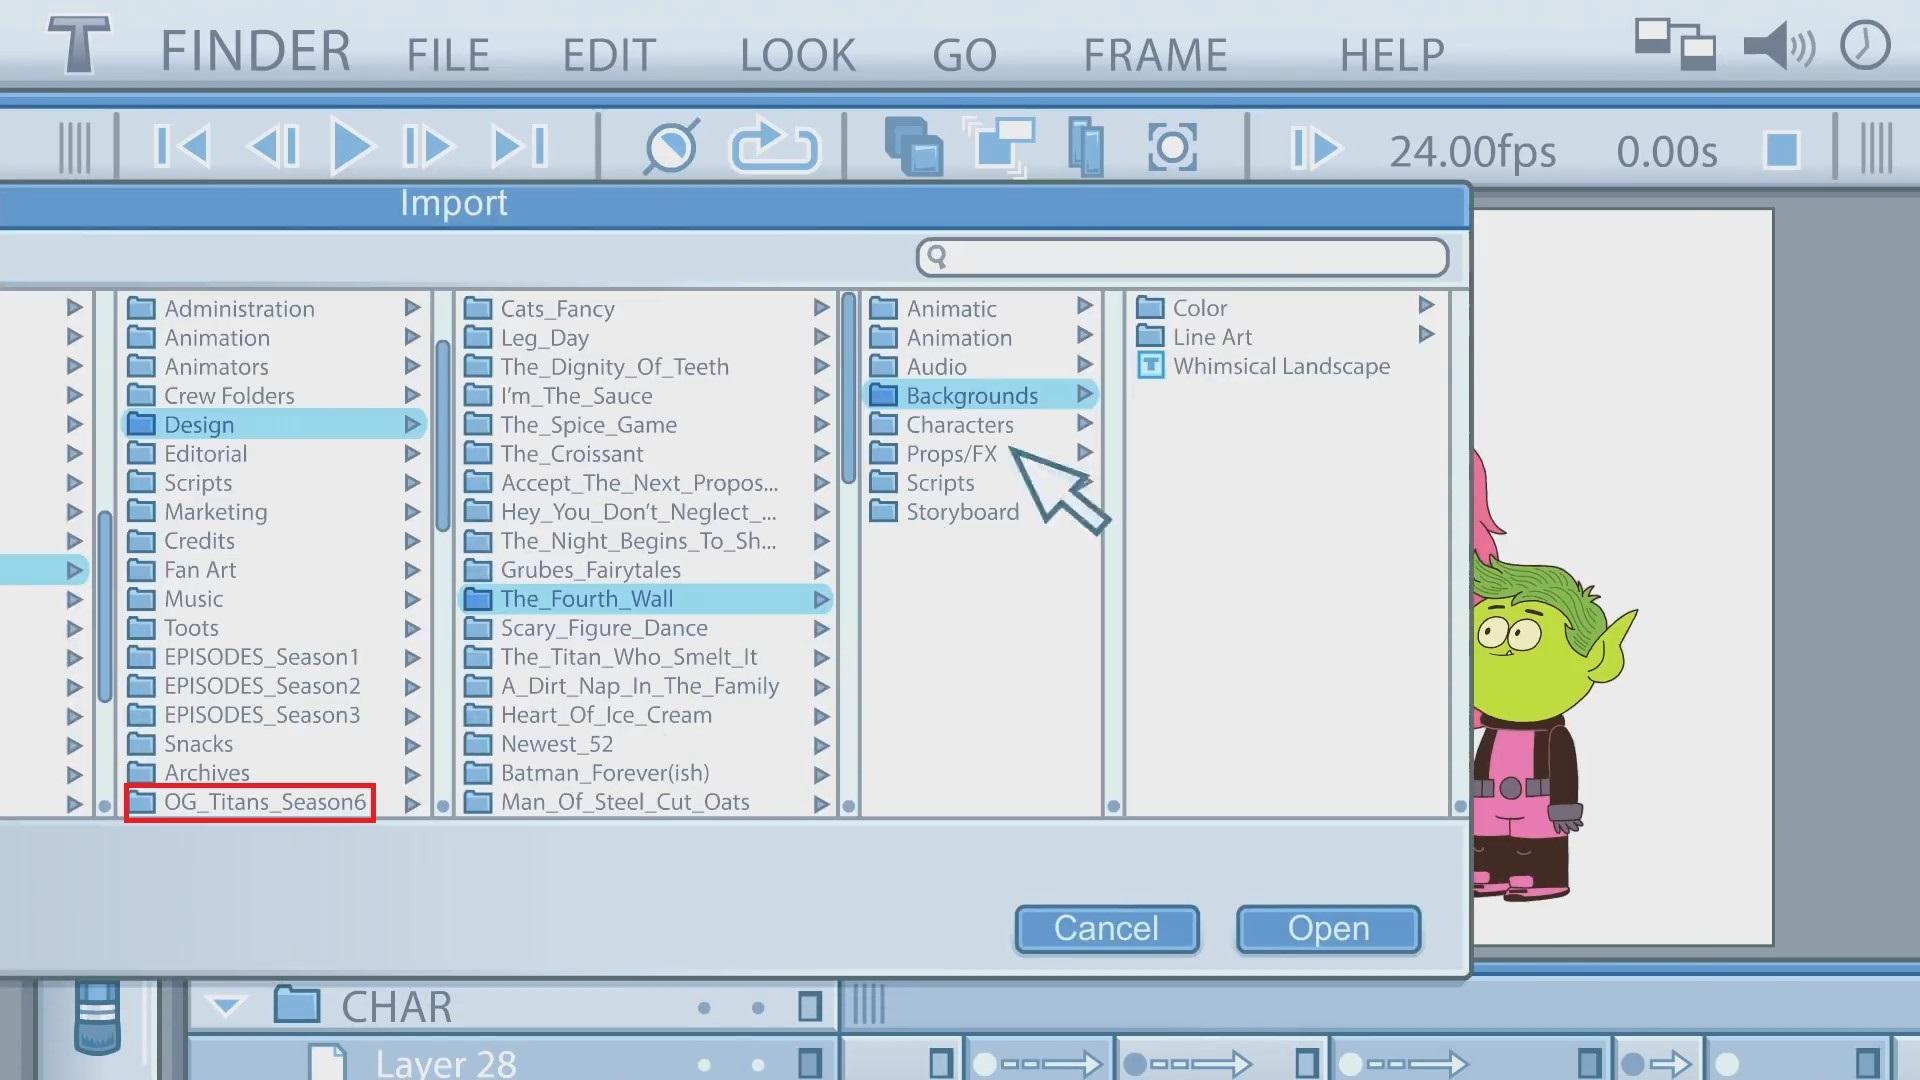Open the FINDER menu
The width and height of the screenshot is (1920, 1080).
(256, 51)
